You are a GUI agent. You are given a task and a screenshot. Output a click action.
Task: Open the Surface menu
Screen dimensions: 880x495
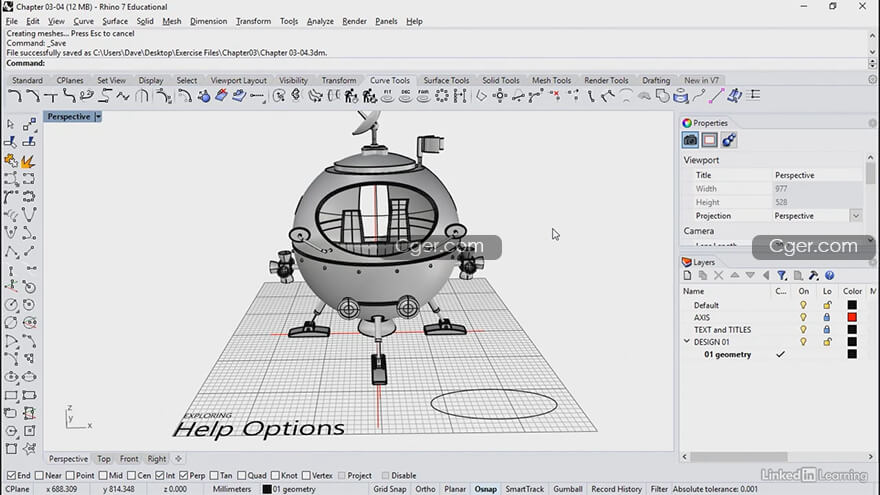[x=115, y=21]
